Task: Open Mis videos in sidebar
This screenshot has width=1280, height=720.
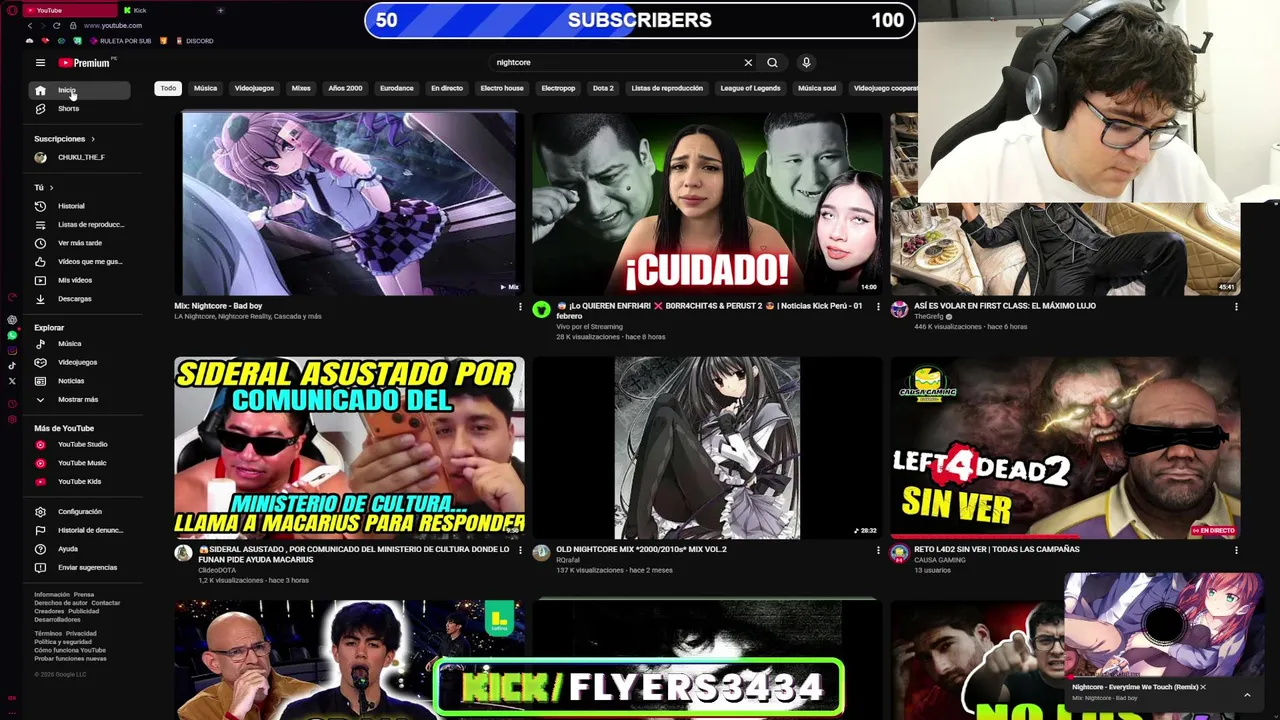Action: click(x=80, y=280)
